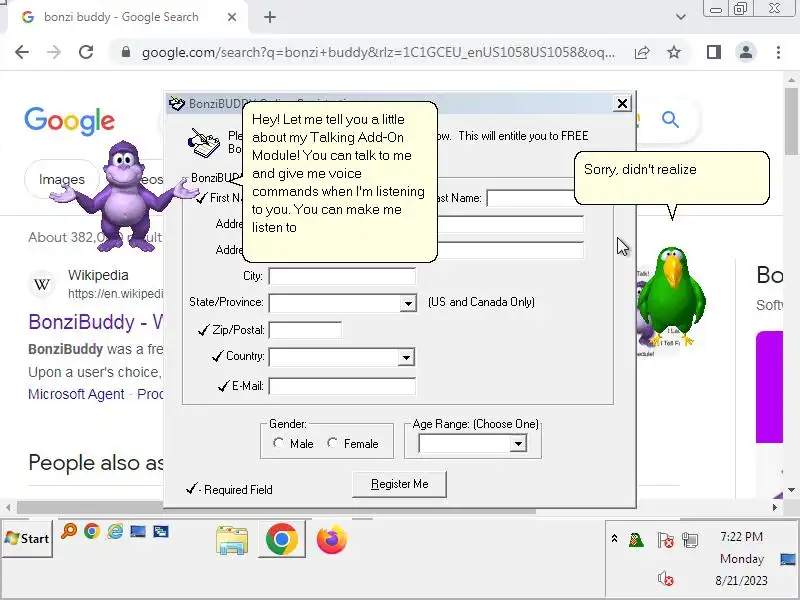Switch to the Images filter
This screenshot has width=800, height=600.
point(62,180)
